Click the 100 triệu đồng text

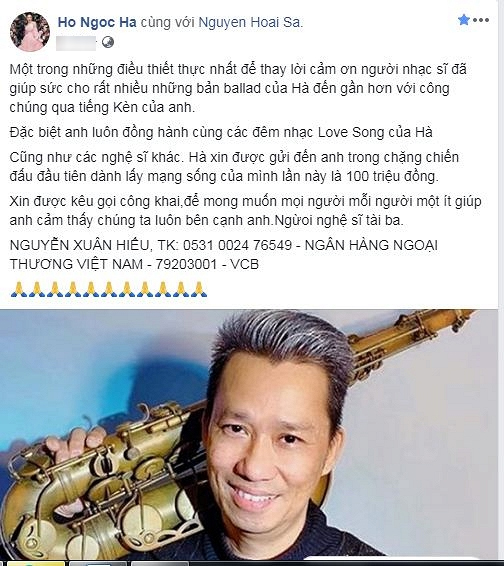coord(392,177)
